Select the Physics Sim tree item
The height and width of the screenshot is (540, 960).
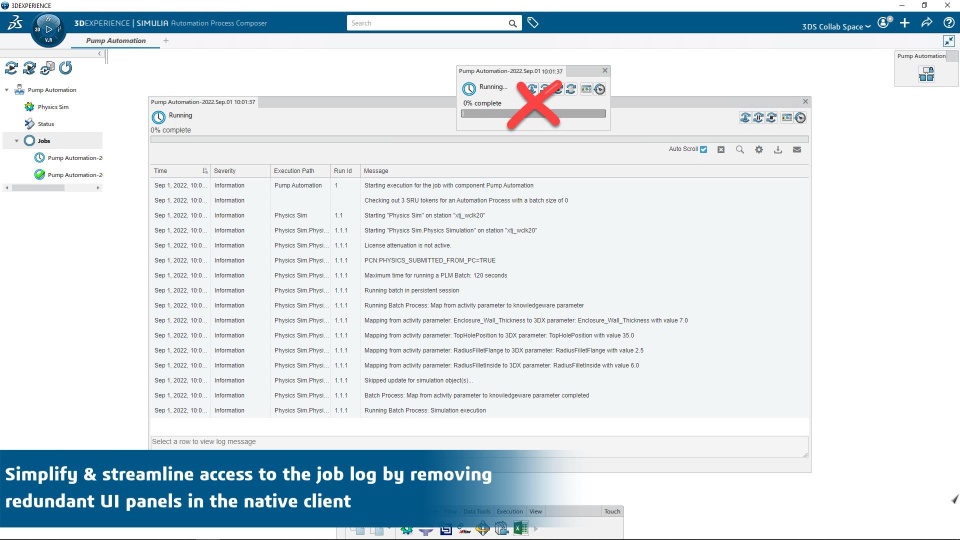[53, 107]
